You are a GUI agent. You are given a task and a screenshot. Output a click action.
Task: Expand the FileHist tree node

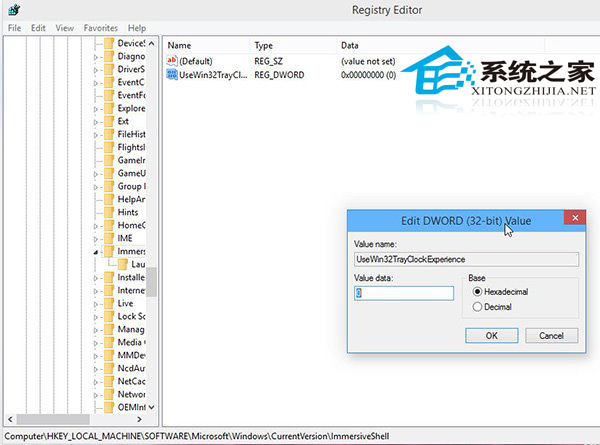tap(96, 135)
